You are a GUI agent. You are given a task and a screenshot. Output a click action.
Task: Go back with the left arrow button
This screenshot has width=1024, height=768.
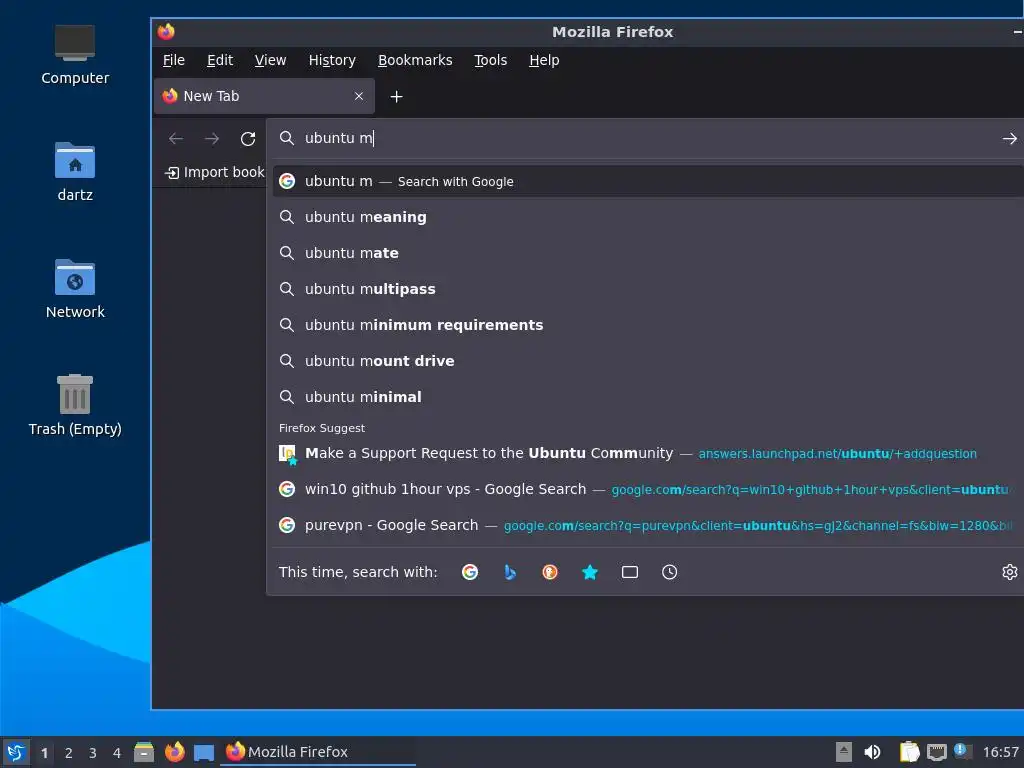point(176,138)
